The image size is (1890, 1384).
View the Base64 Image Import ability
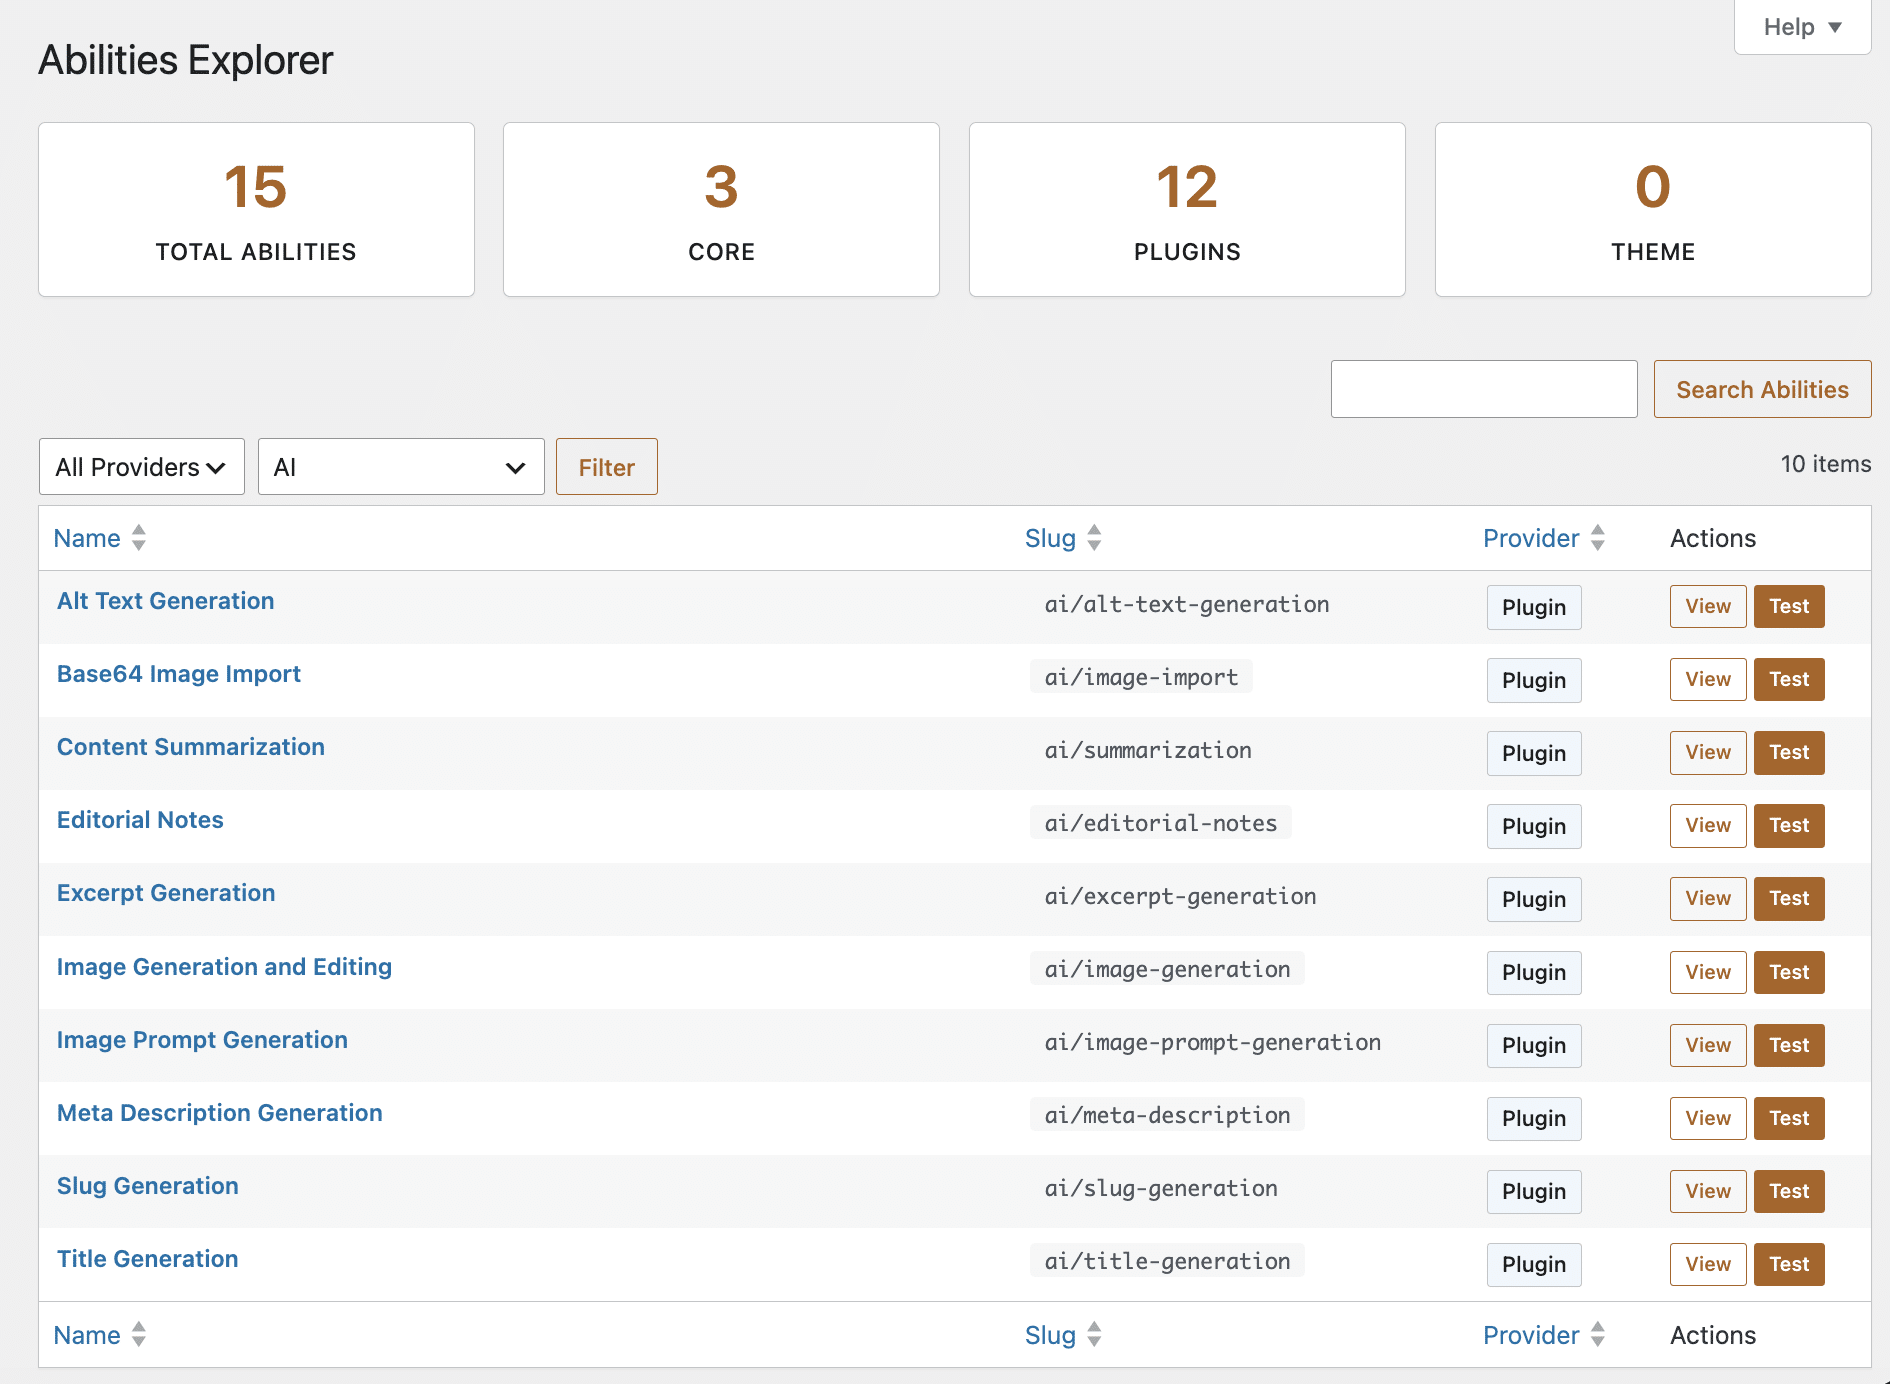tap(1708, 679)
